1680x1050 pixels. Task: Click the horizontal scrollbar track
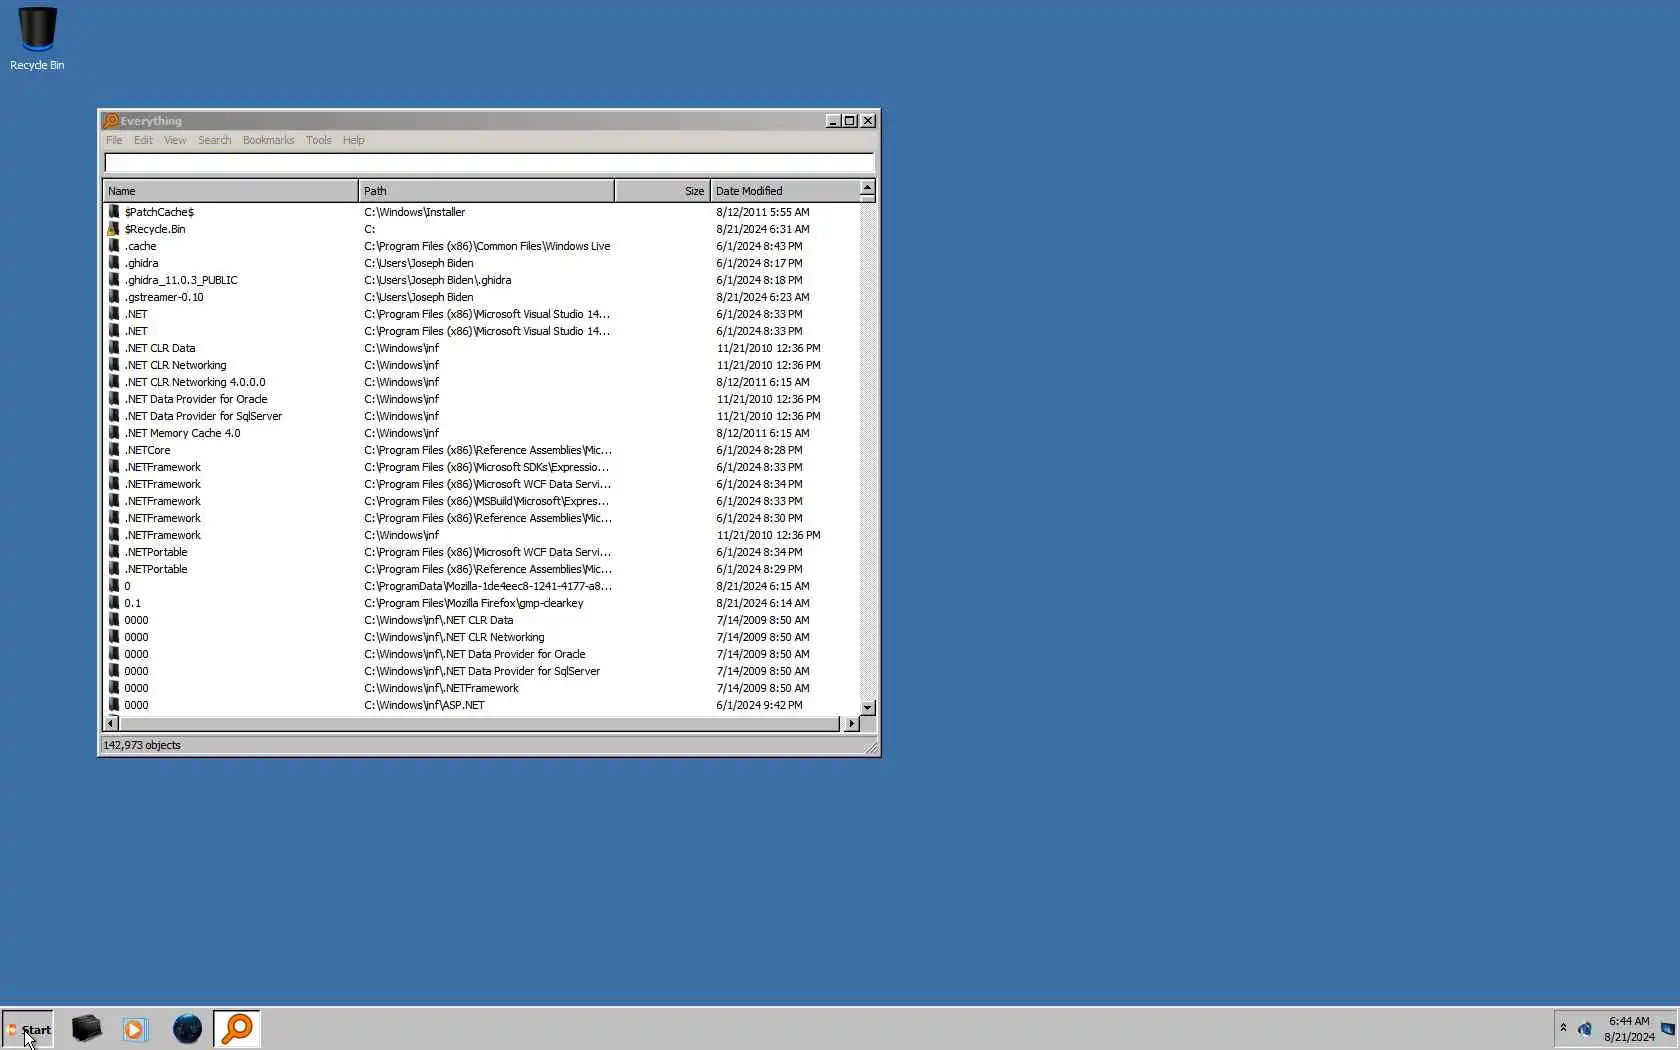click(480, 723)
